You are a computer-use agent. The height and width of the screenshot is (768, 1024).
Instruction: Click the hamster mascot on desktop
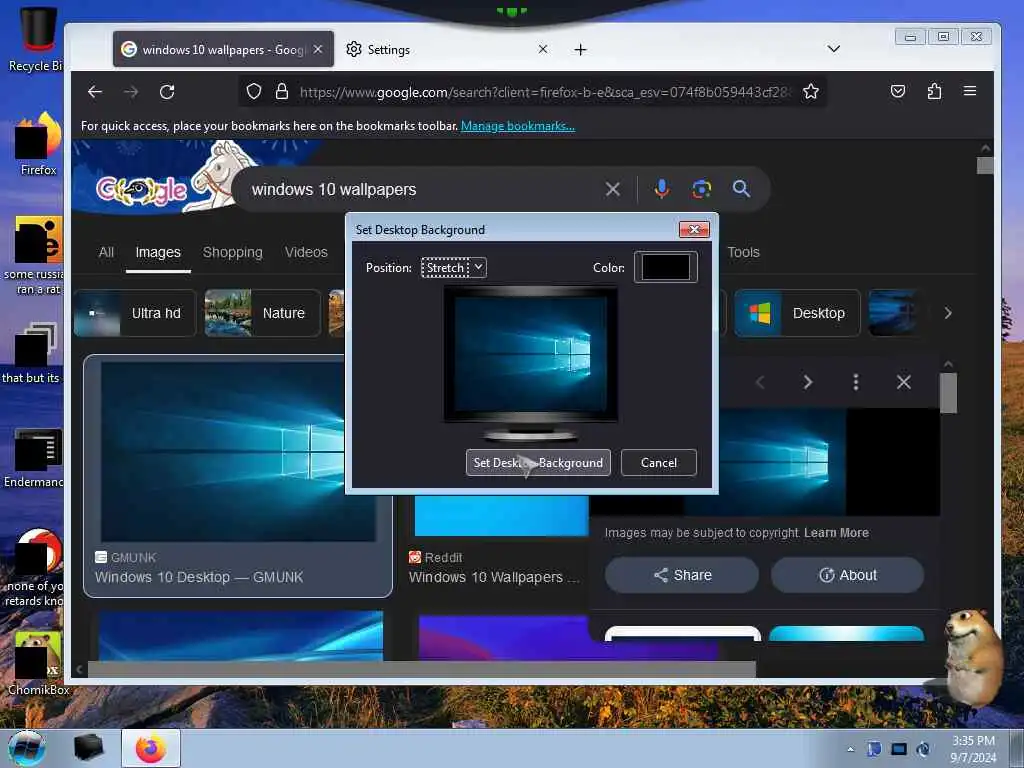click(x=974, y=656)
